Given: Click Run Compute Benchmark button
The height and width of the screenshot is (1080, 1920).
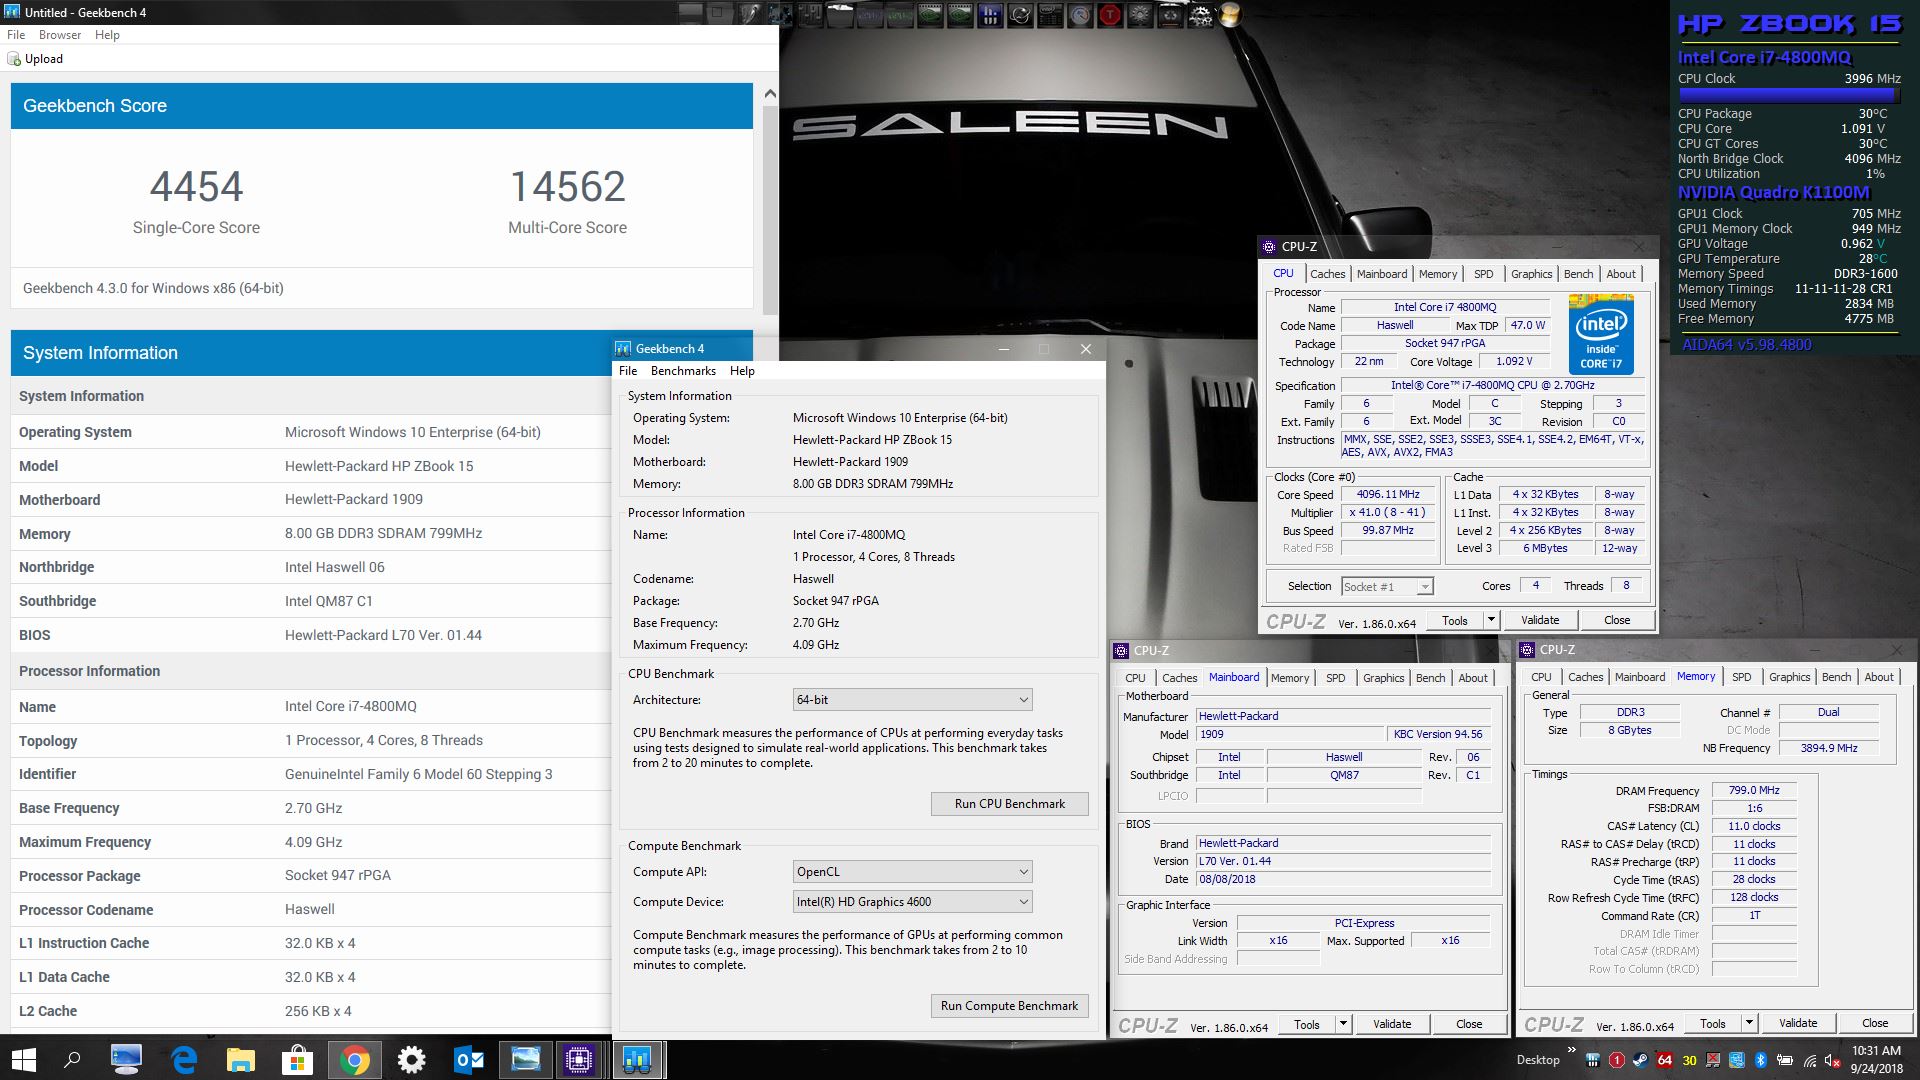Looking at the screenshot, I should pos(1009,1006).
